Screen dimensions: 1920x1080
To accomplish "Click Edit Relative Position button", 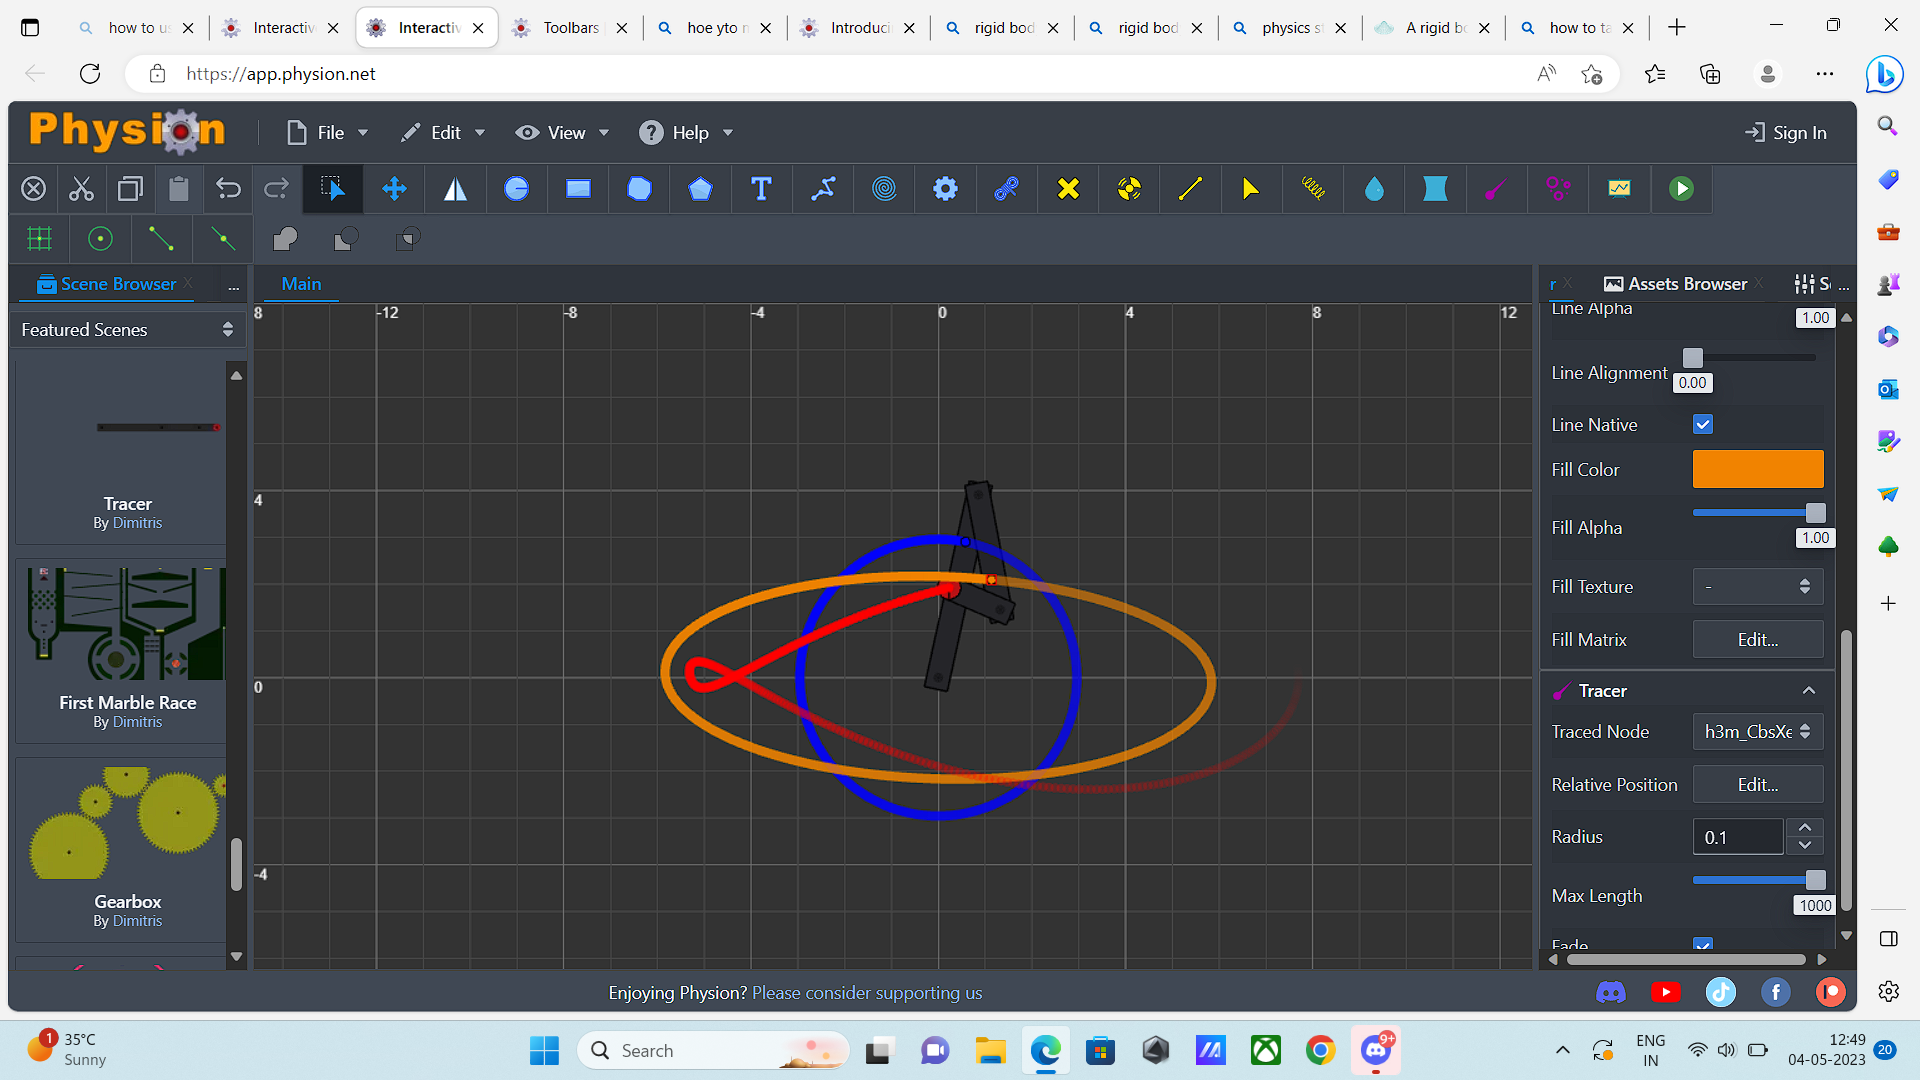I will [x=1756, y=783].
